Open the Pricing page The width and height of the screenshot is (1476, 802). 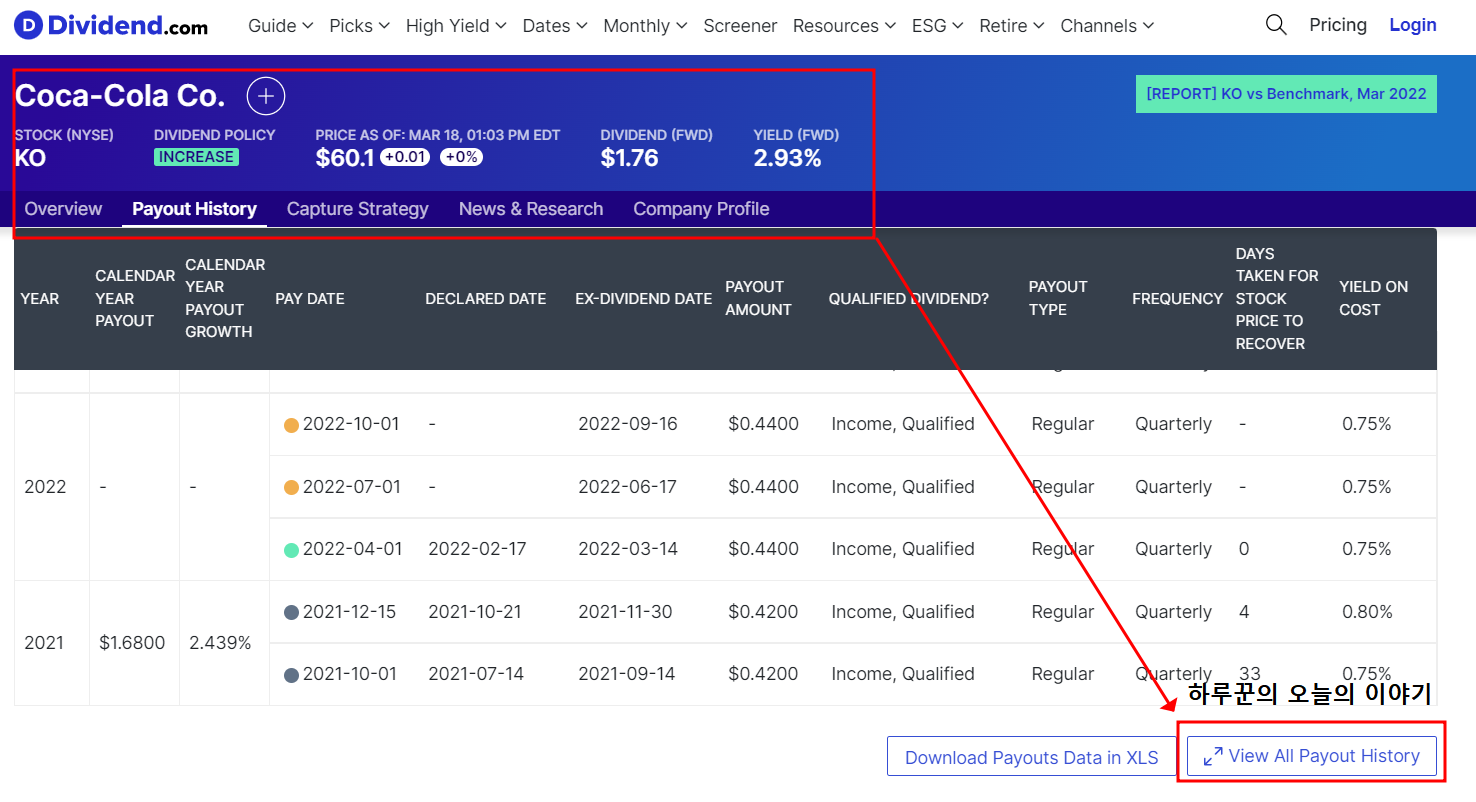(1338, 25)
